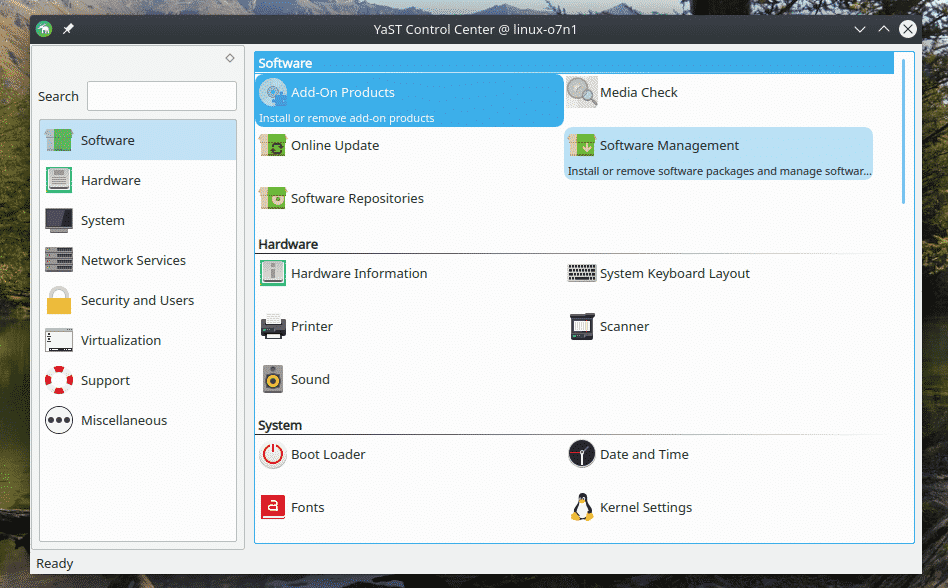948x588 pixels.
Task: Click the blue Software section header
Action: tap(574, 63)
